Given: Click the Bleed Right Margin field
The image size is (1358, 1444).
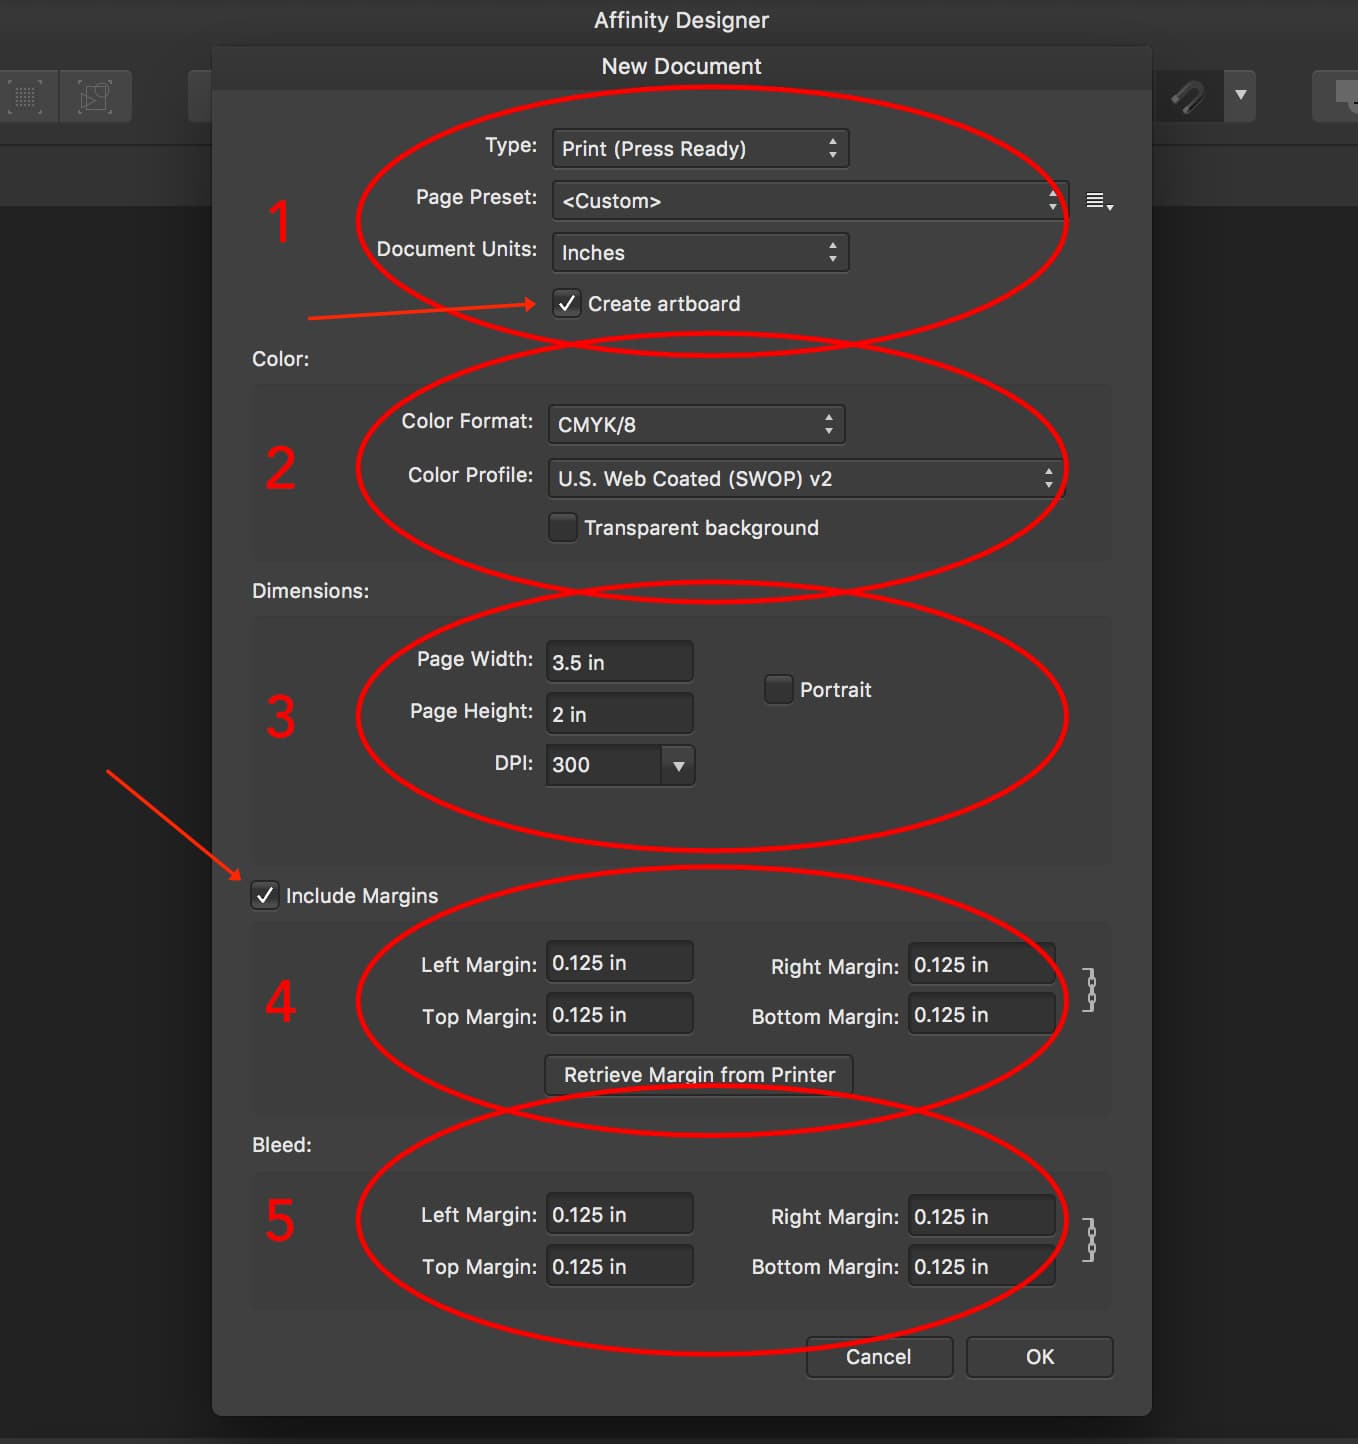Looking at the screenshot, I should (982, 1216).
